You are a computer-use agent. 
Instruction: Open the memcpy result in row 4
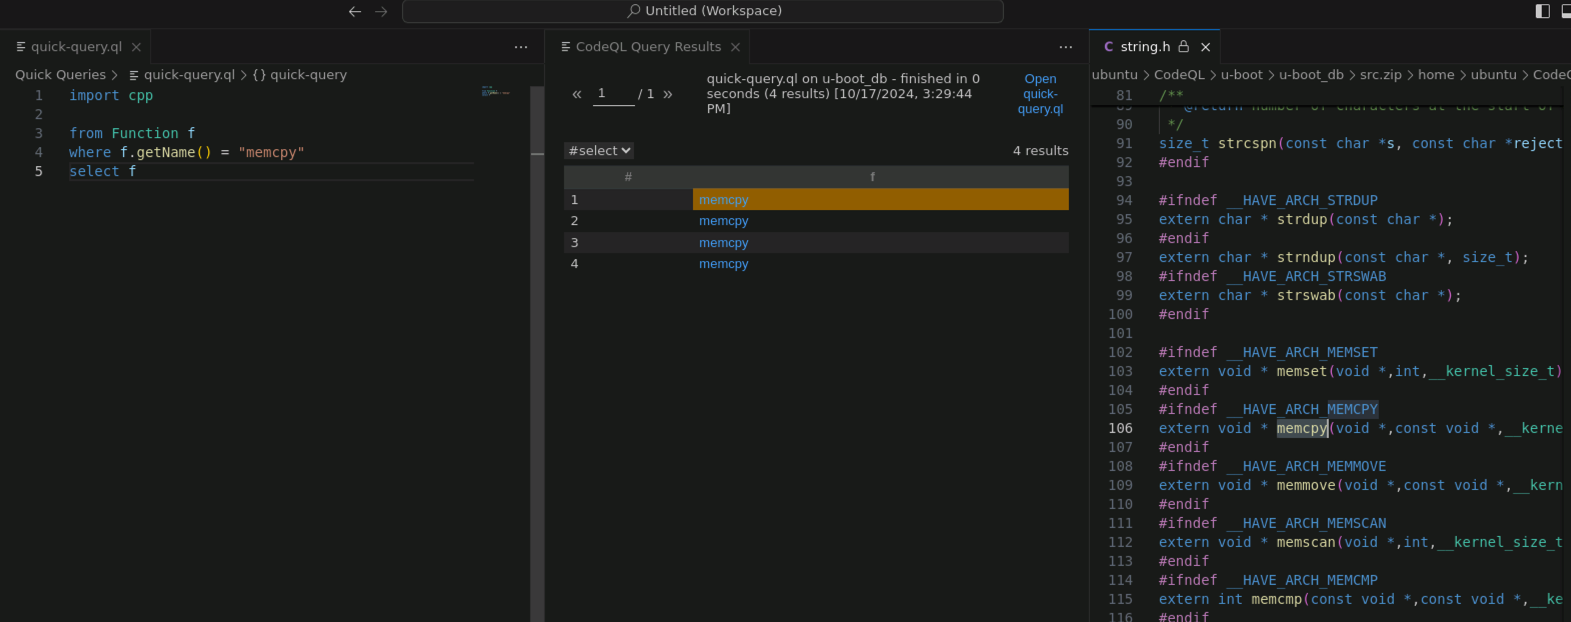click(723, 264)
